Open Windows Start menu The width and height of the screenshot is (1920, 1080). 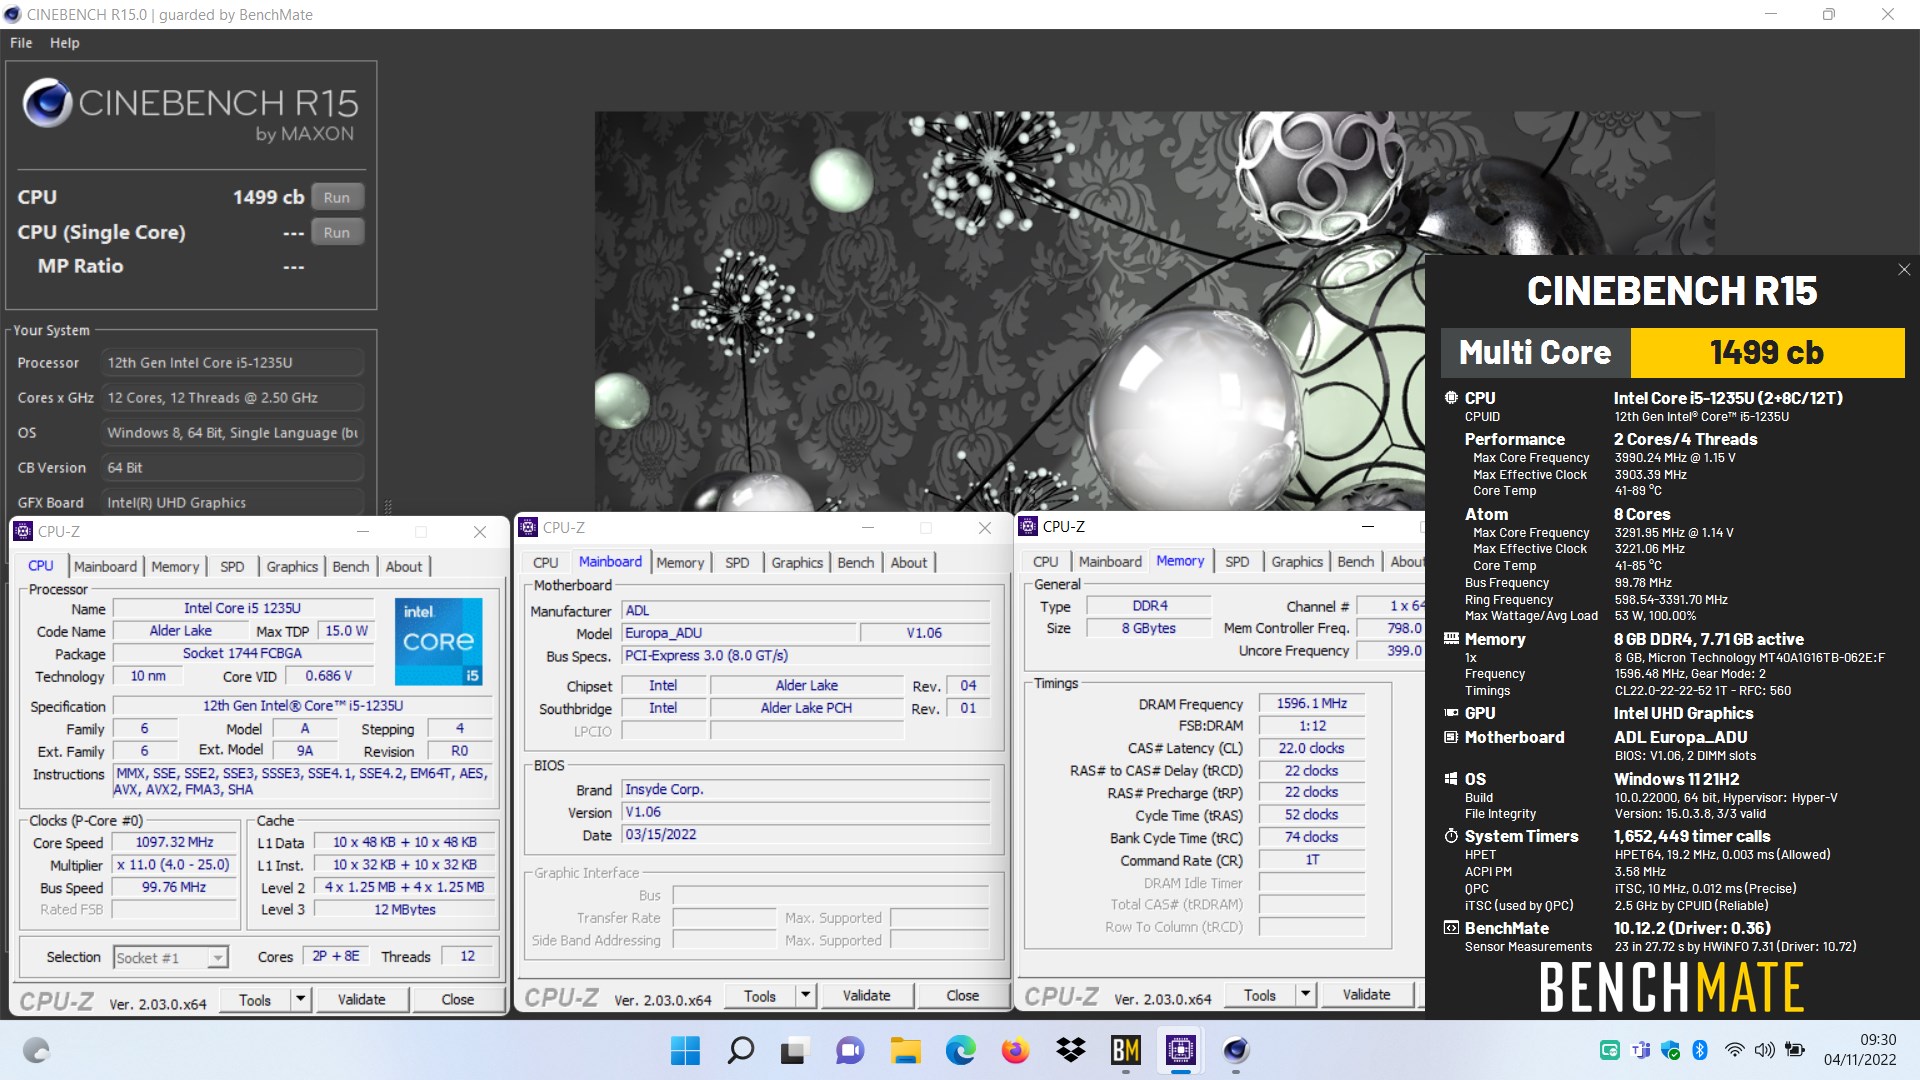685,1050
